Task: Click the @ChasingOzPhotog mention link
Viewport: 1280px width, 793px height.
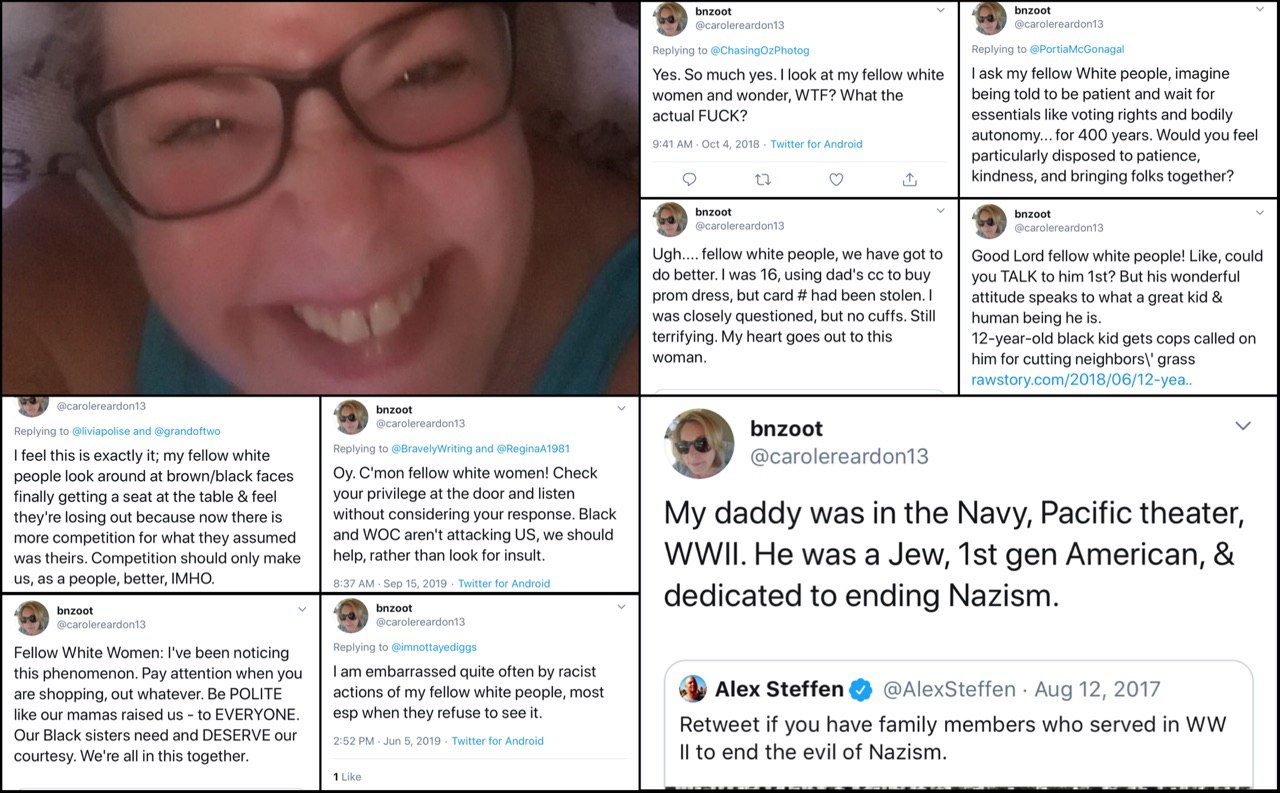Action: coord(760,50)
